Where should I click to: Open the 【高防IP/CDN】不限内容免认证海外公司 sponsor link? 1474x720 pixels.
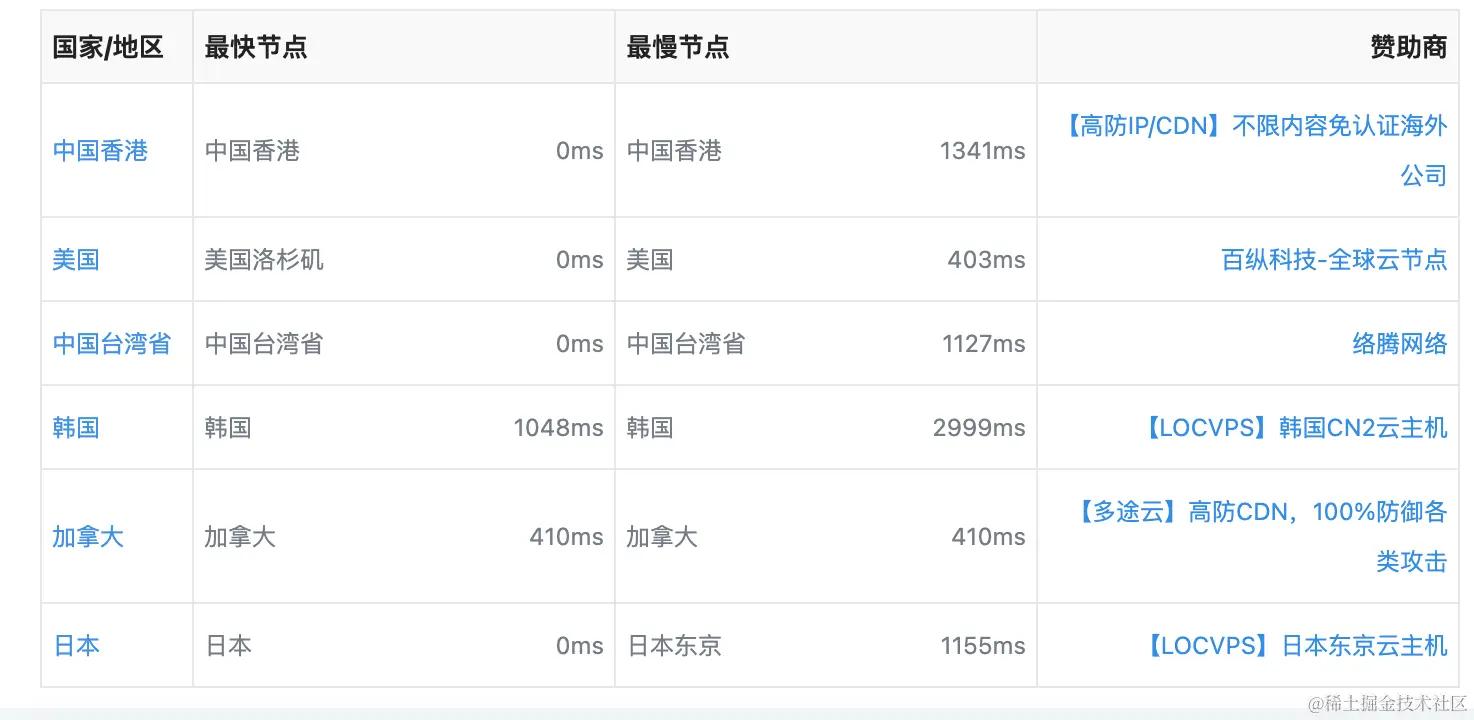pos(1254,127)
